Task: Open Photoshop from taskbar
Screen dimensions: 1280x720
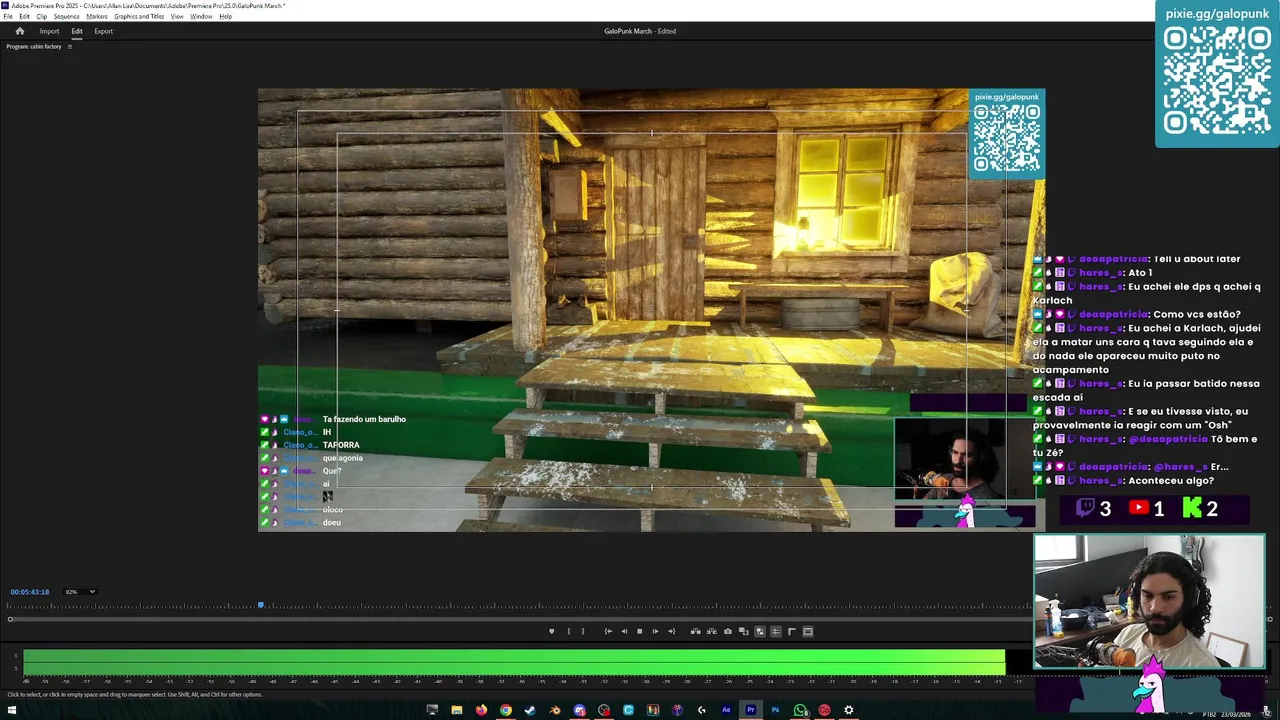Action: (x=775, y=710)
